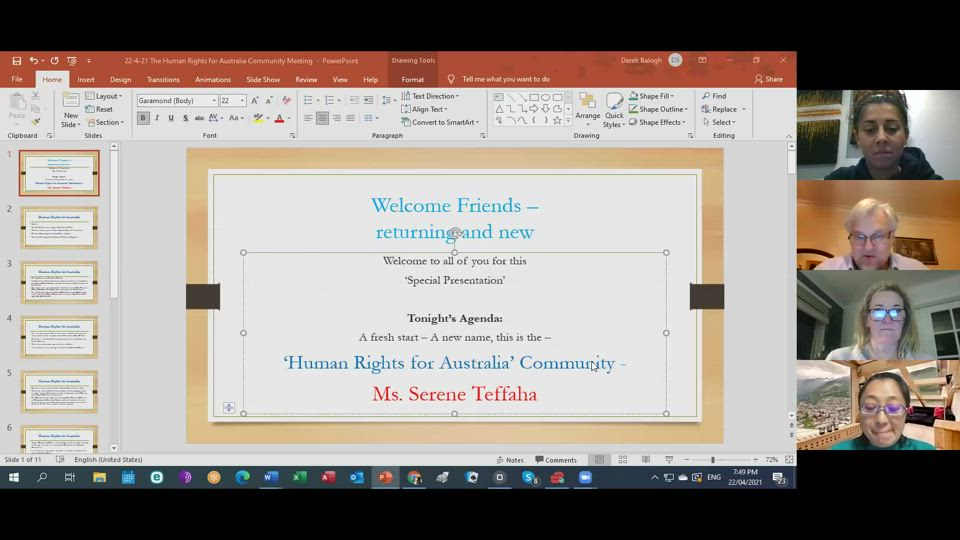Toggle Italic formatting
This screenshot has width=960, height=540.
click(157, 118)
